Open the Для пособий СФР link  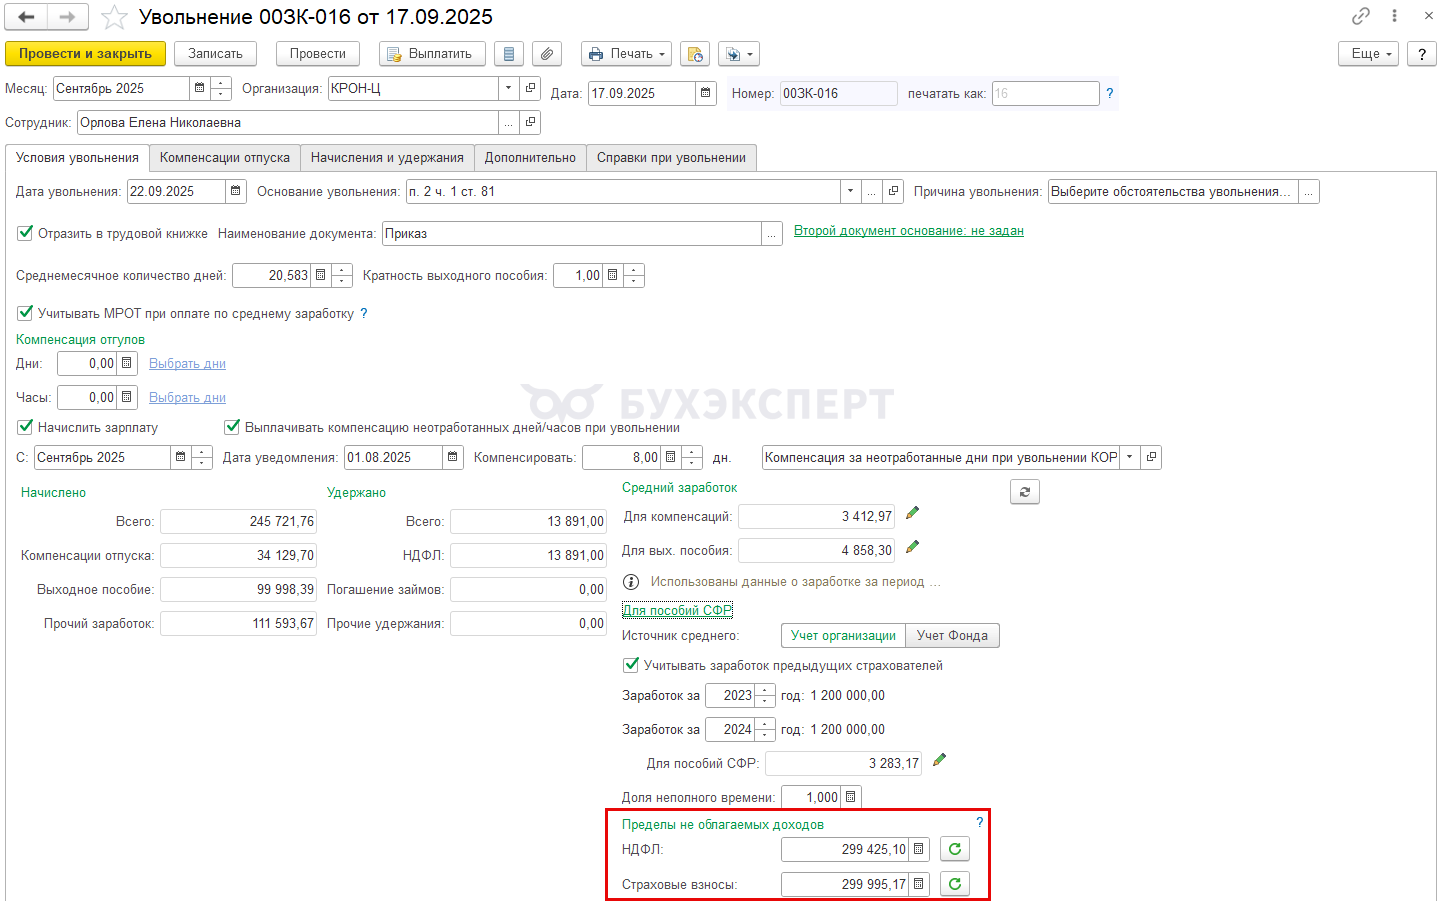pyautogui.click(x=677, y=610)
